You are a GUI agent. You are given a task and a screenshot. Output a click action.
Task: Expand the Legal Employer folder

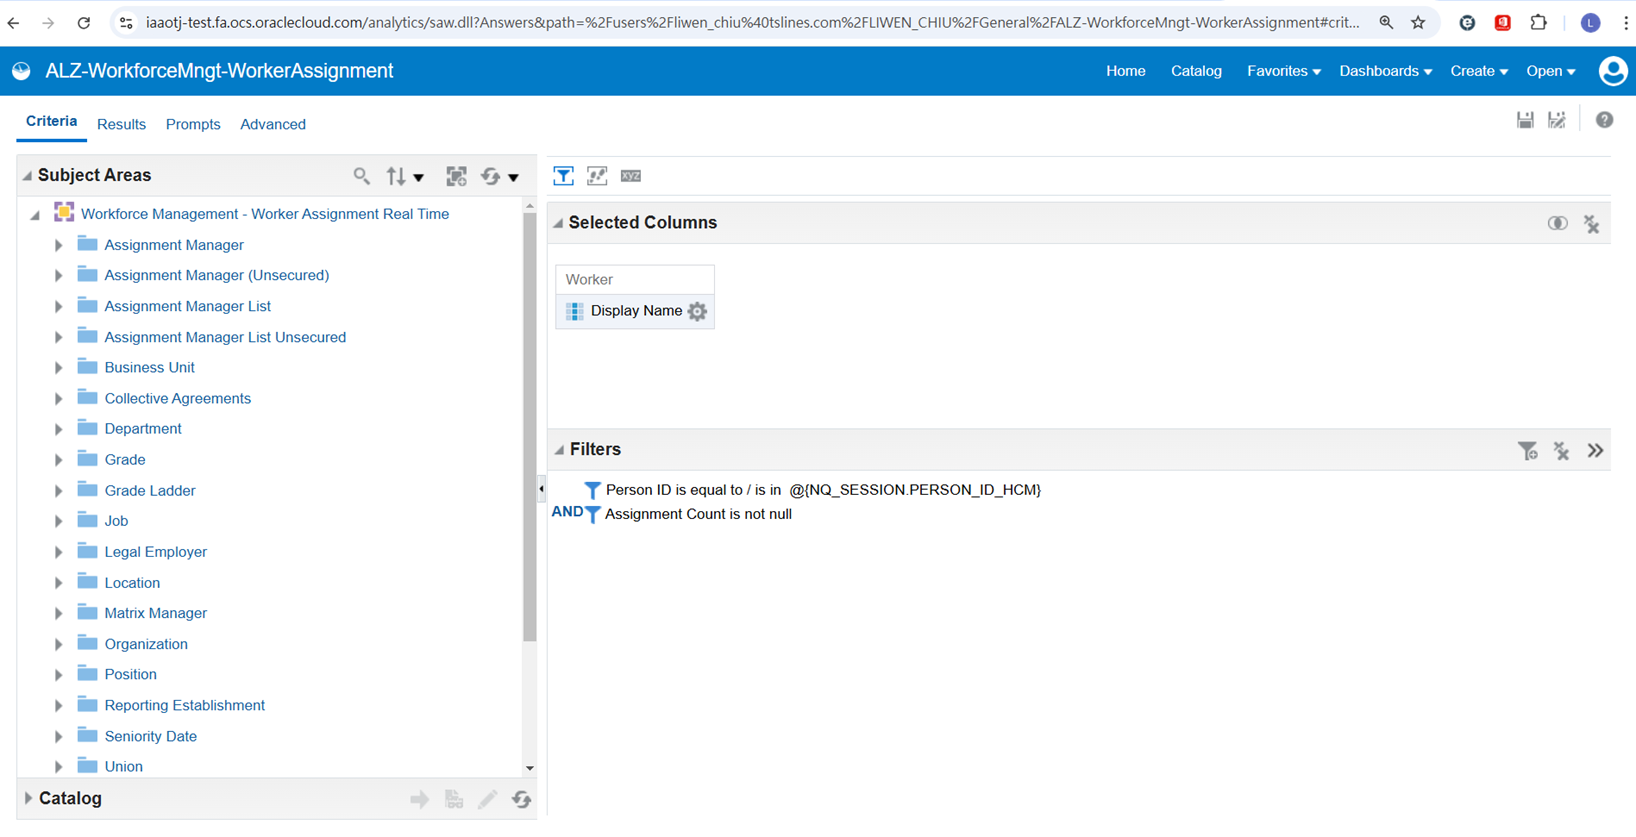[58, 552]
